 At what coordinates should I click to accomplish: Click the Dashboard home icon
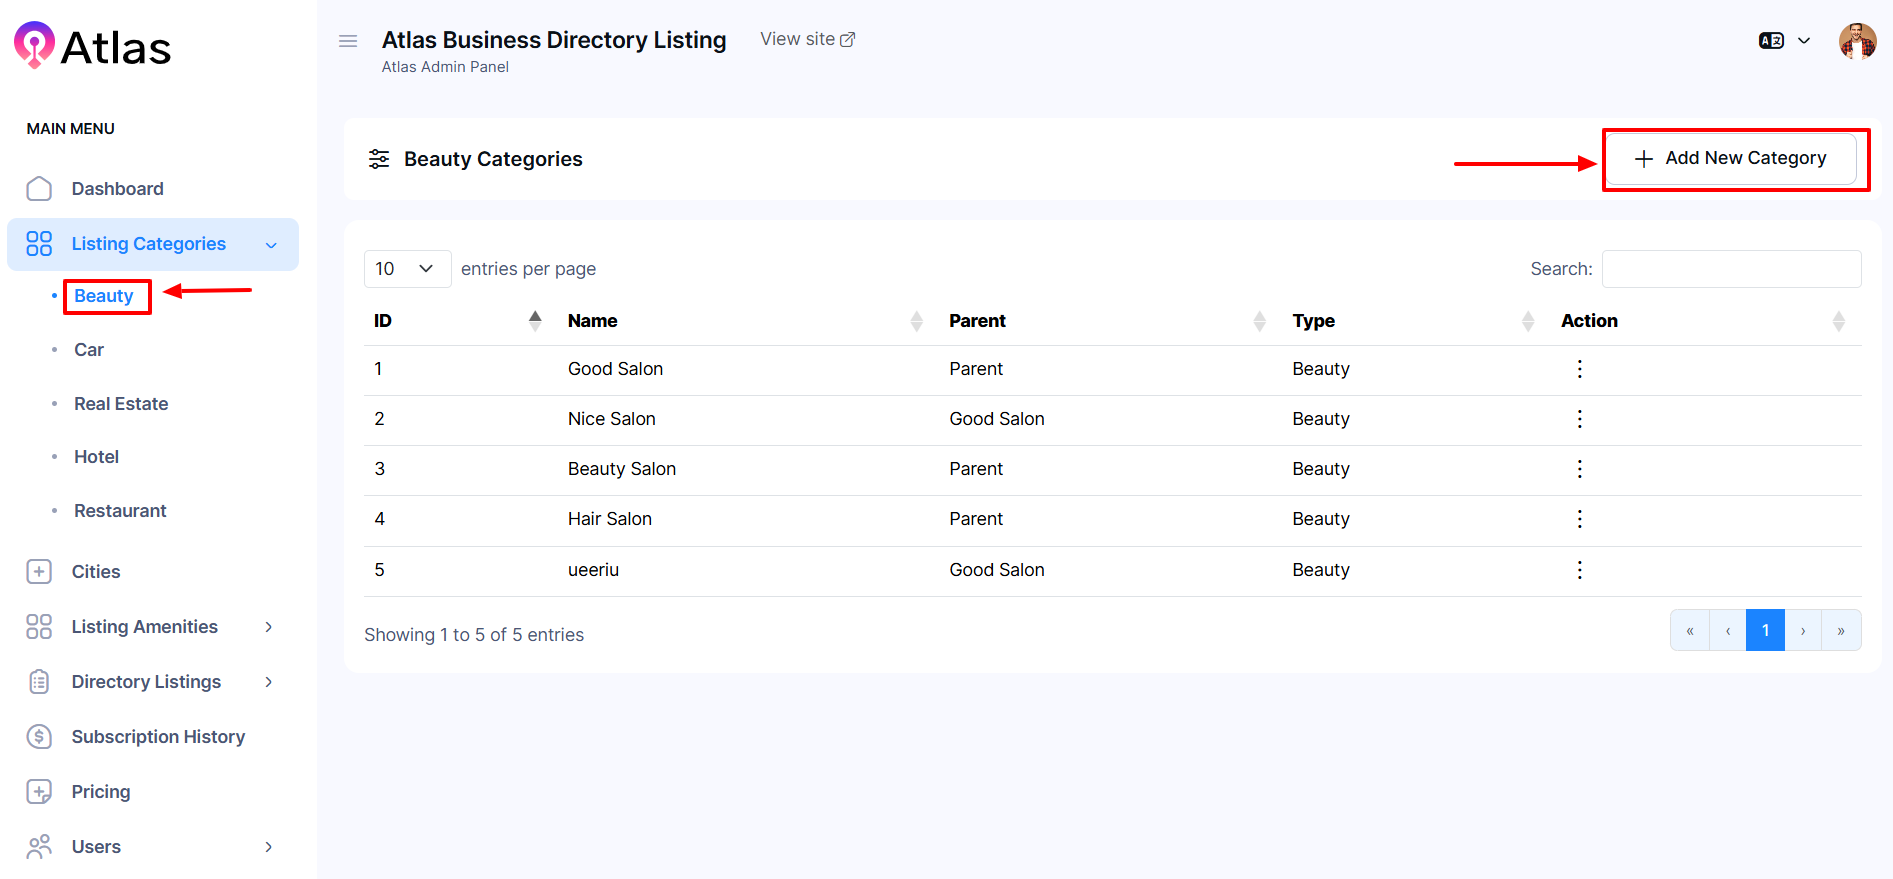[x=39, y=189]
